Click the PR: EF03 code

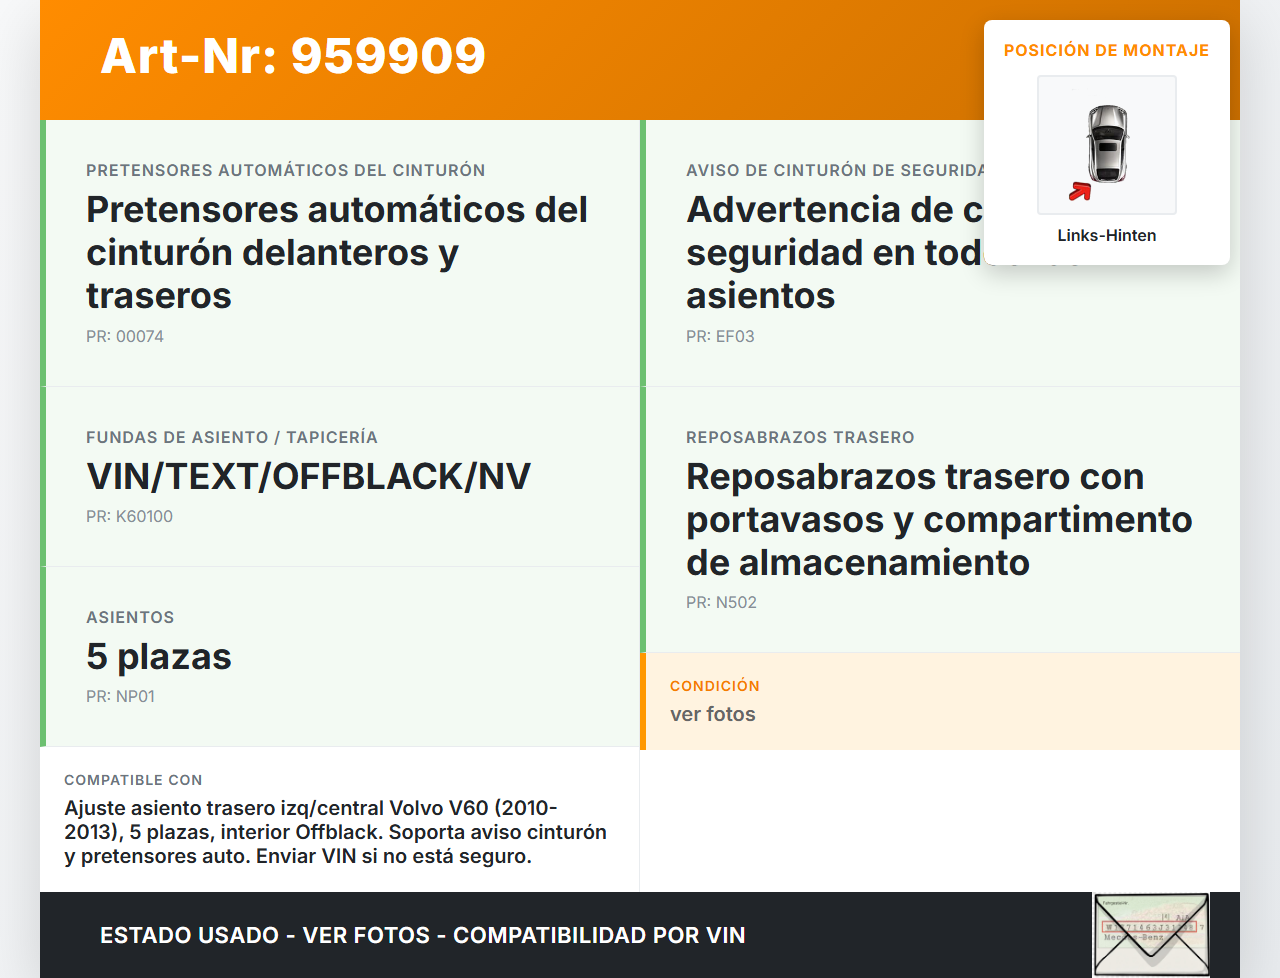pos(720,336)
